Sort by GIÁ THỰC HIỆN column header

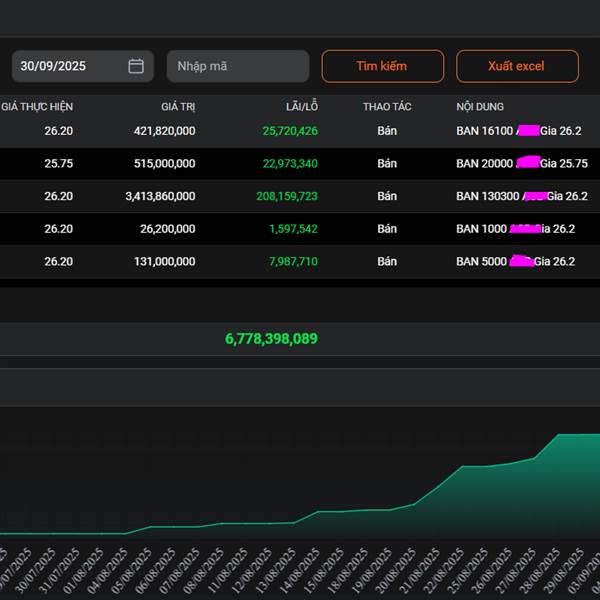(x=37, y=106)
